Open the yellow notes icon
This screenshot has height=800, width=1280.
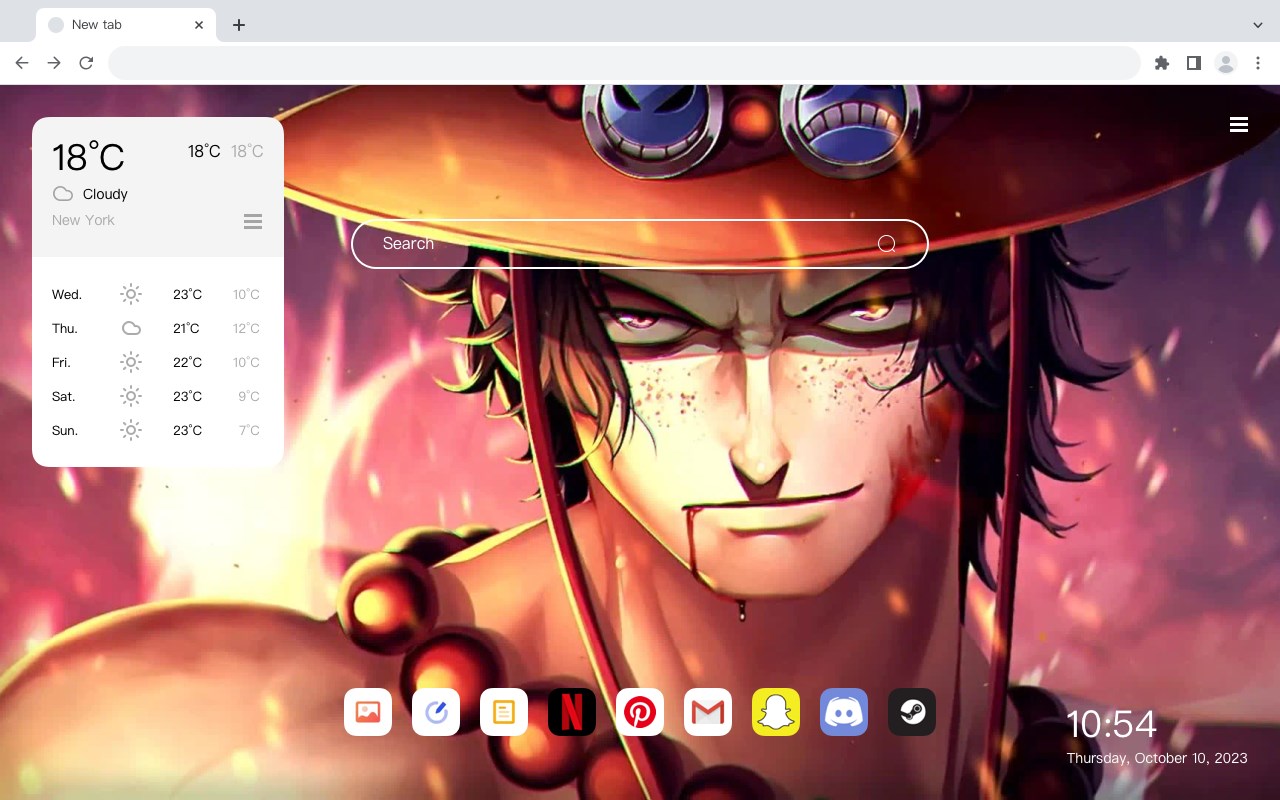pyautogui.click(x=504, y=712)
